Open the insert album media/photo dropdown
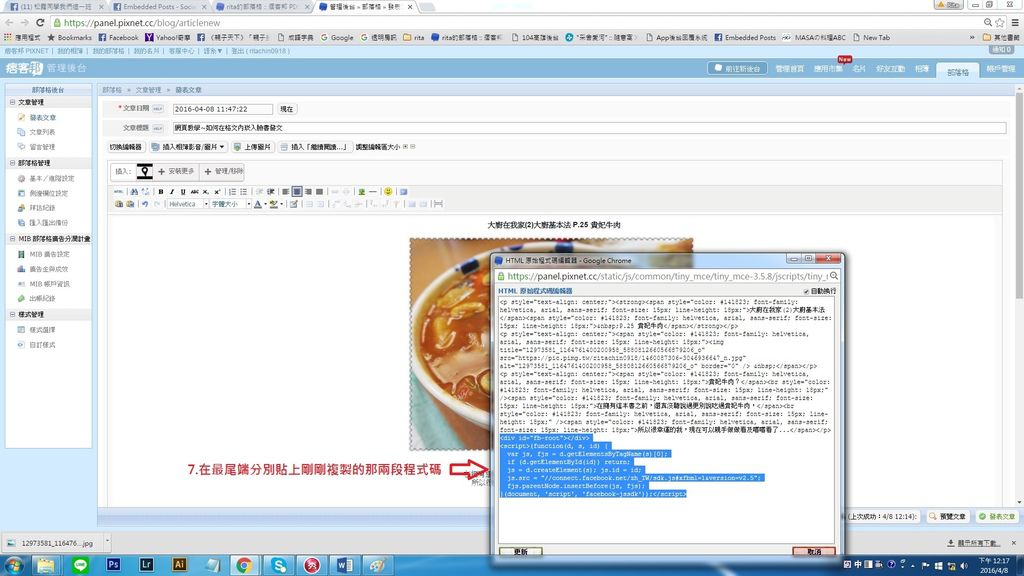The height and width of the screenshot is (576, 1024). (x=187, y=147)
